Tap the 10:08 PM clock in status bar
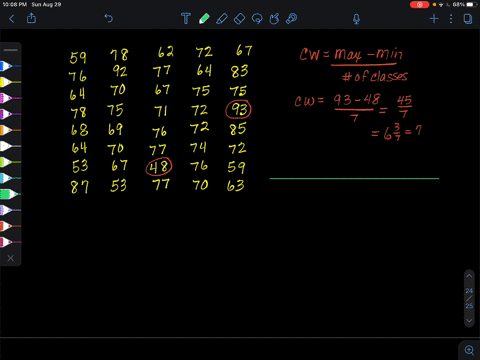Viewport: 480px width, 360px height. [14, 5]
